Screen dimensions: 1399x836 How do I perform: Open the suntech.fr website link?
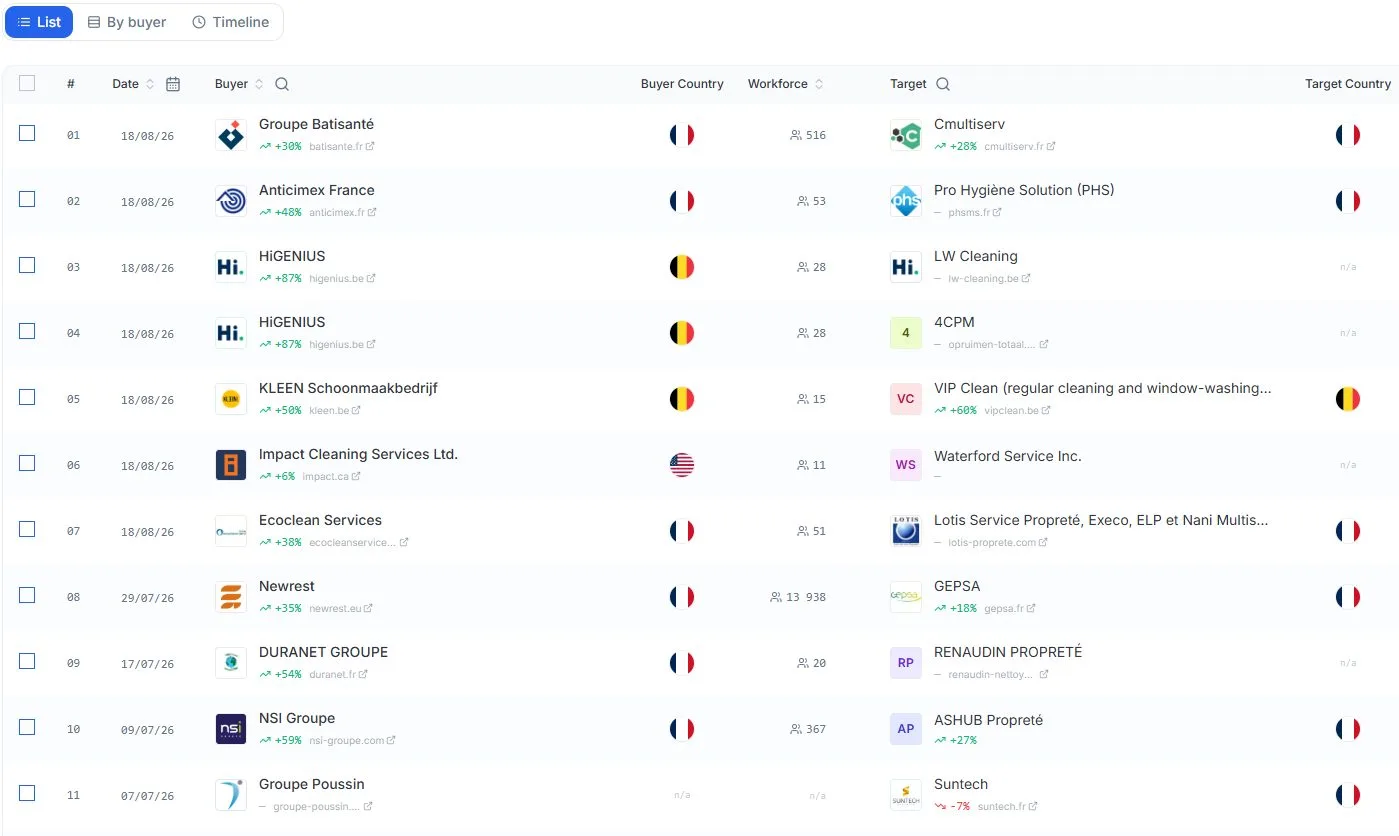click(x=1008, y=807)
